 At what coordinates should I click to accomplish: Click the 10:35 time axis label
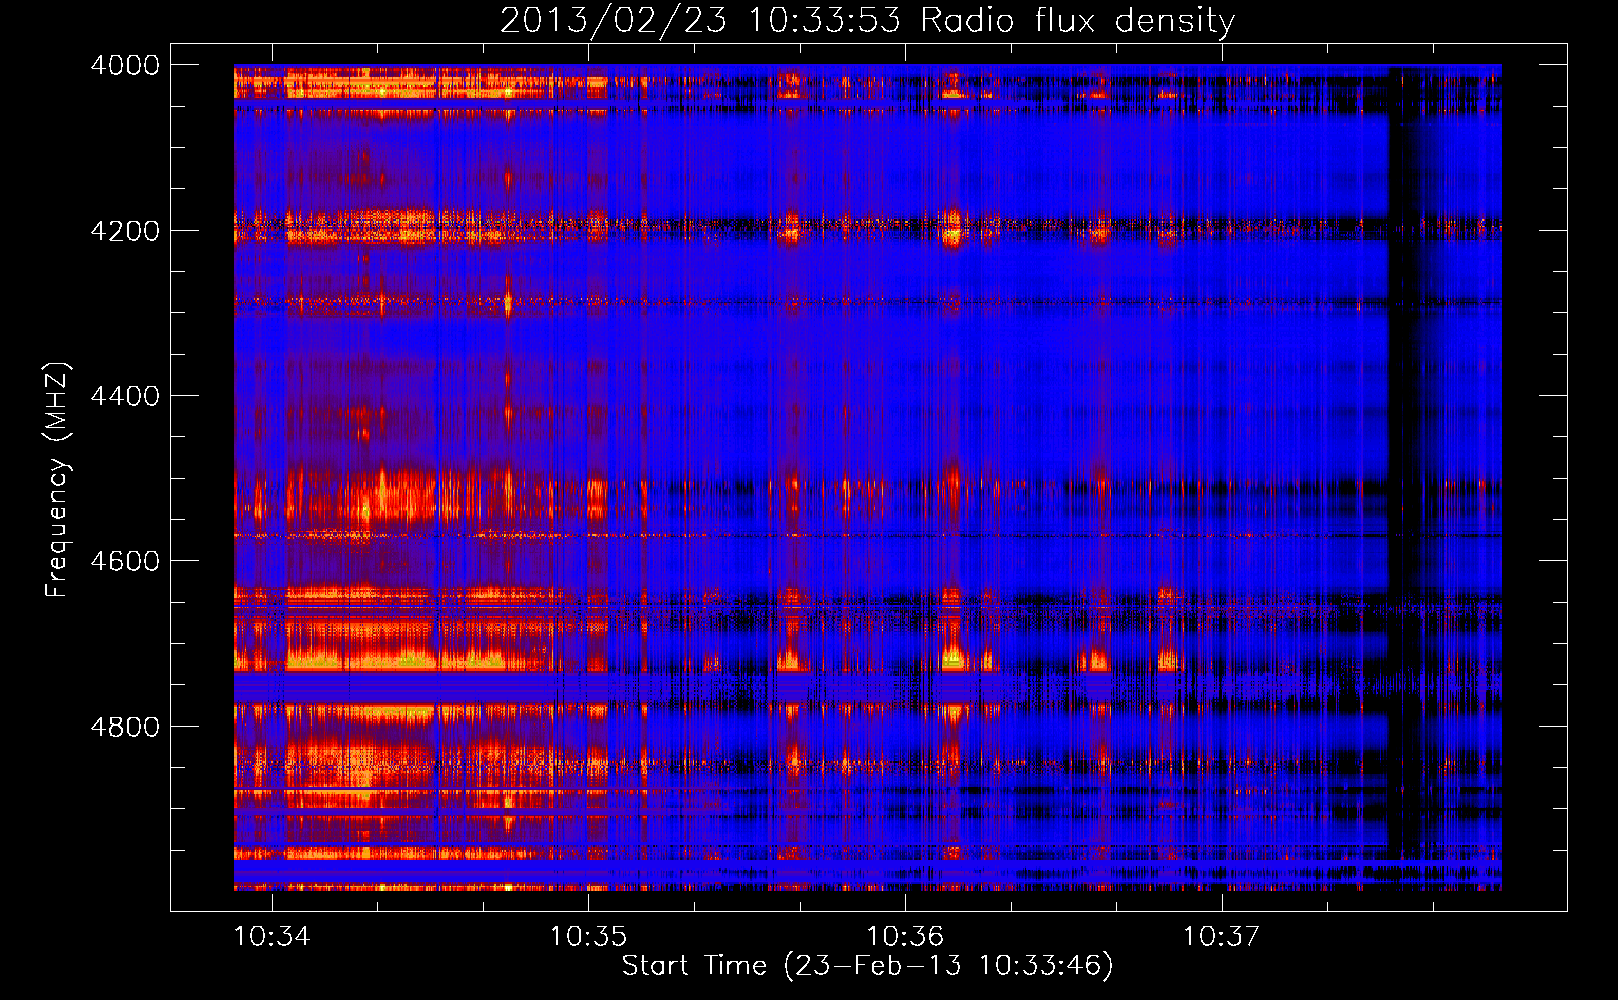(589, 936)
